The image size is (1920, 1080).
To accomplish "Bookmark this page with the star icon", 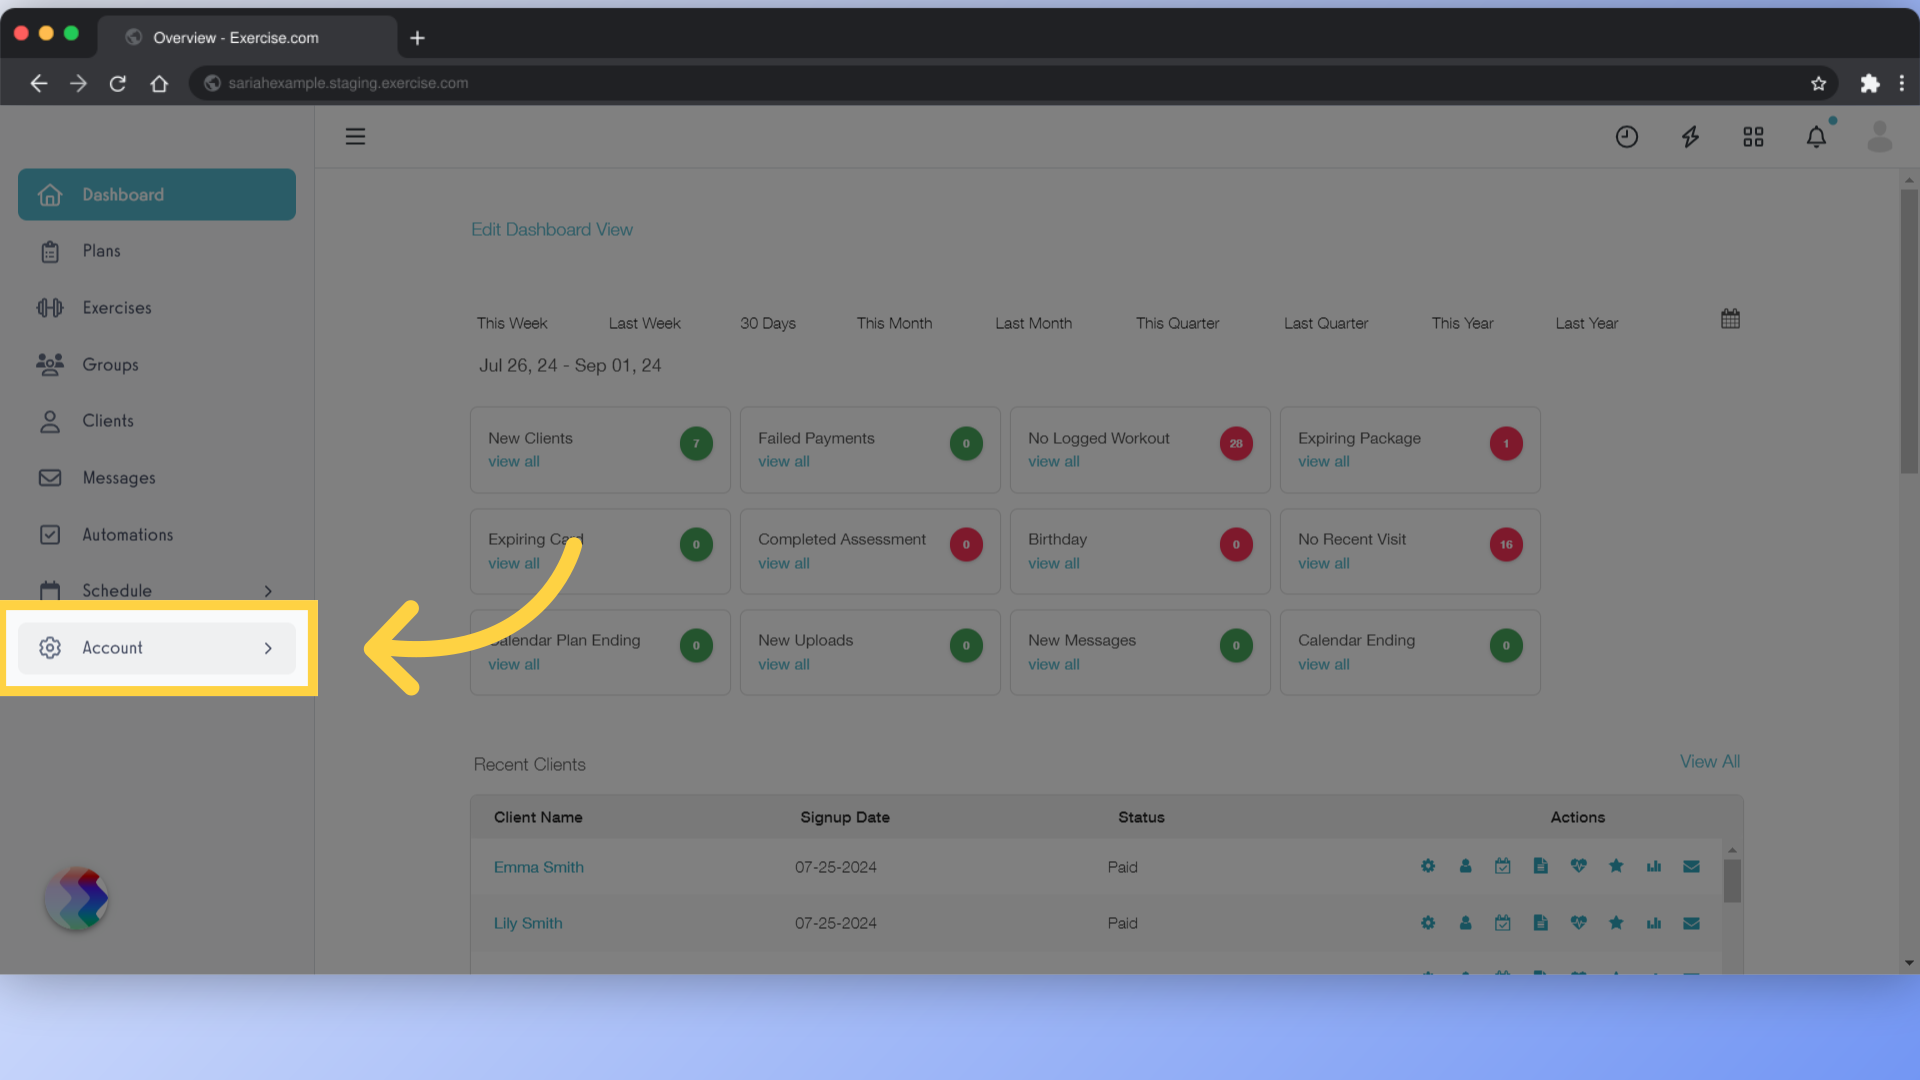I will click(x=1819, y=84).
